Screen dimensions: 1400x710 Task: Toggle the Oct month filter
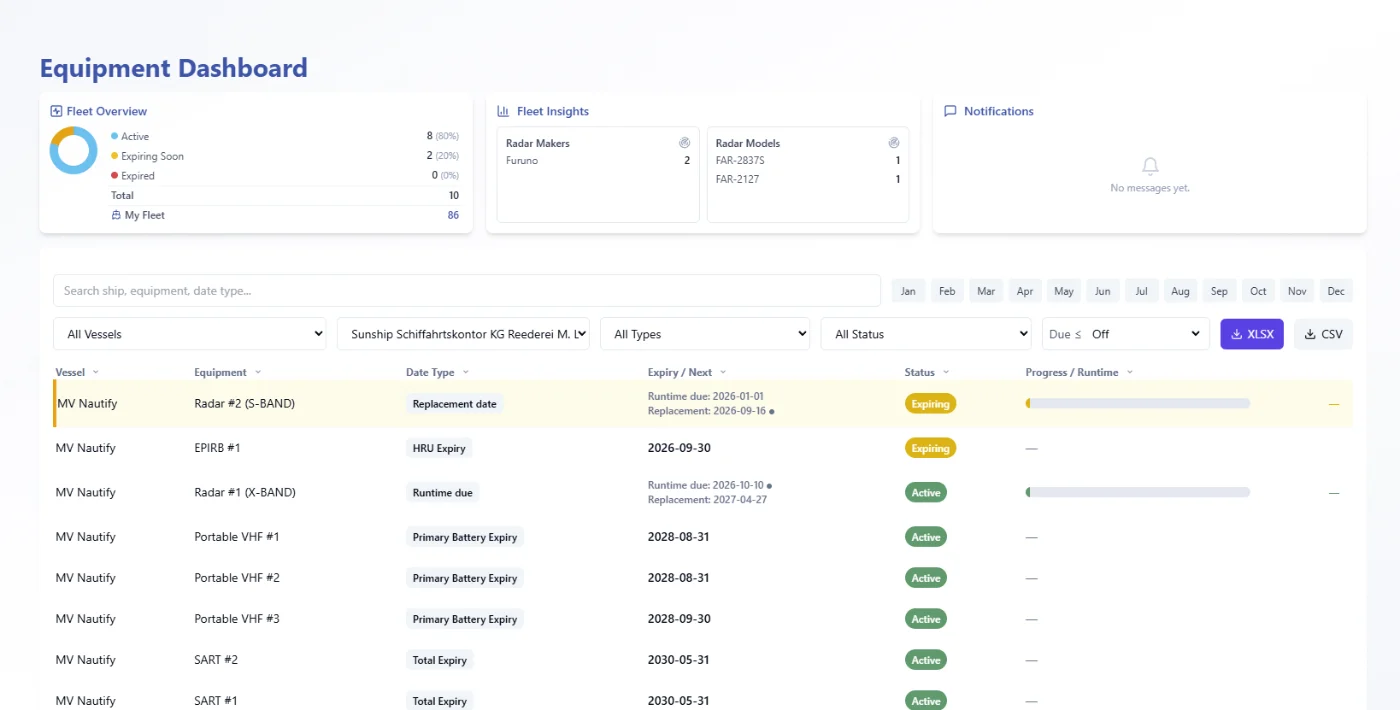click(1259, 291)
